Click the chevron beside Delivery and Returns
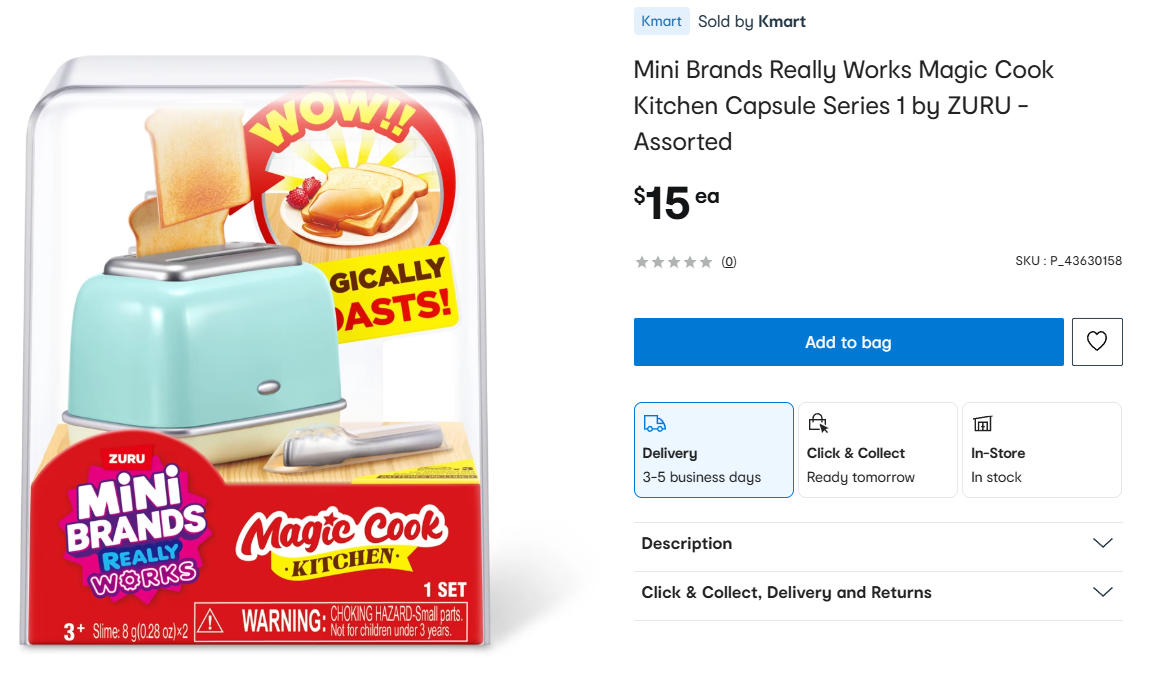Screen dimensions: 1167x690 pos(1102,592)
